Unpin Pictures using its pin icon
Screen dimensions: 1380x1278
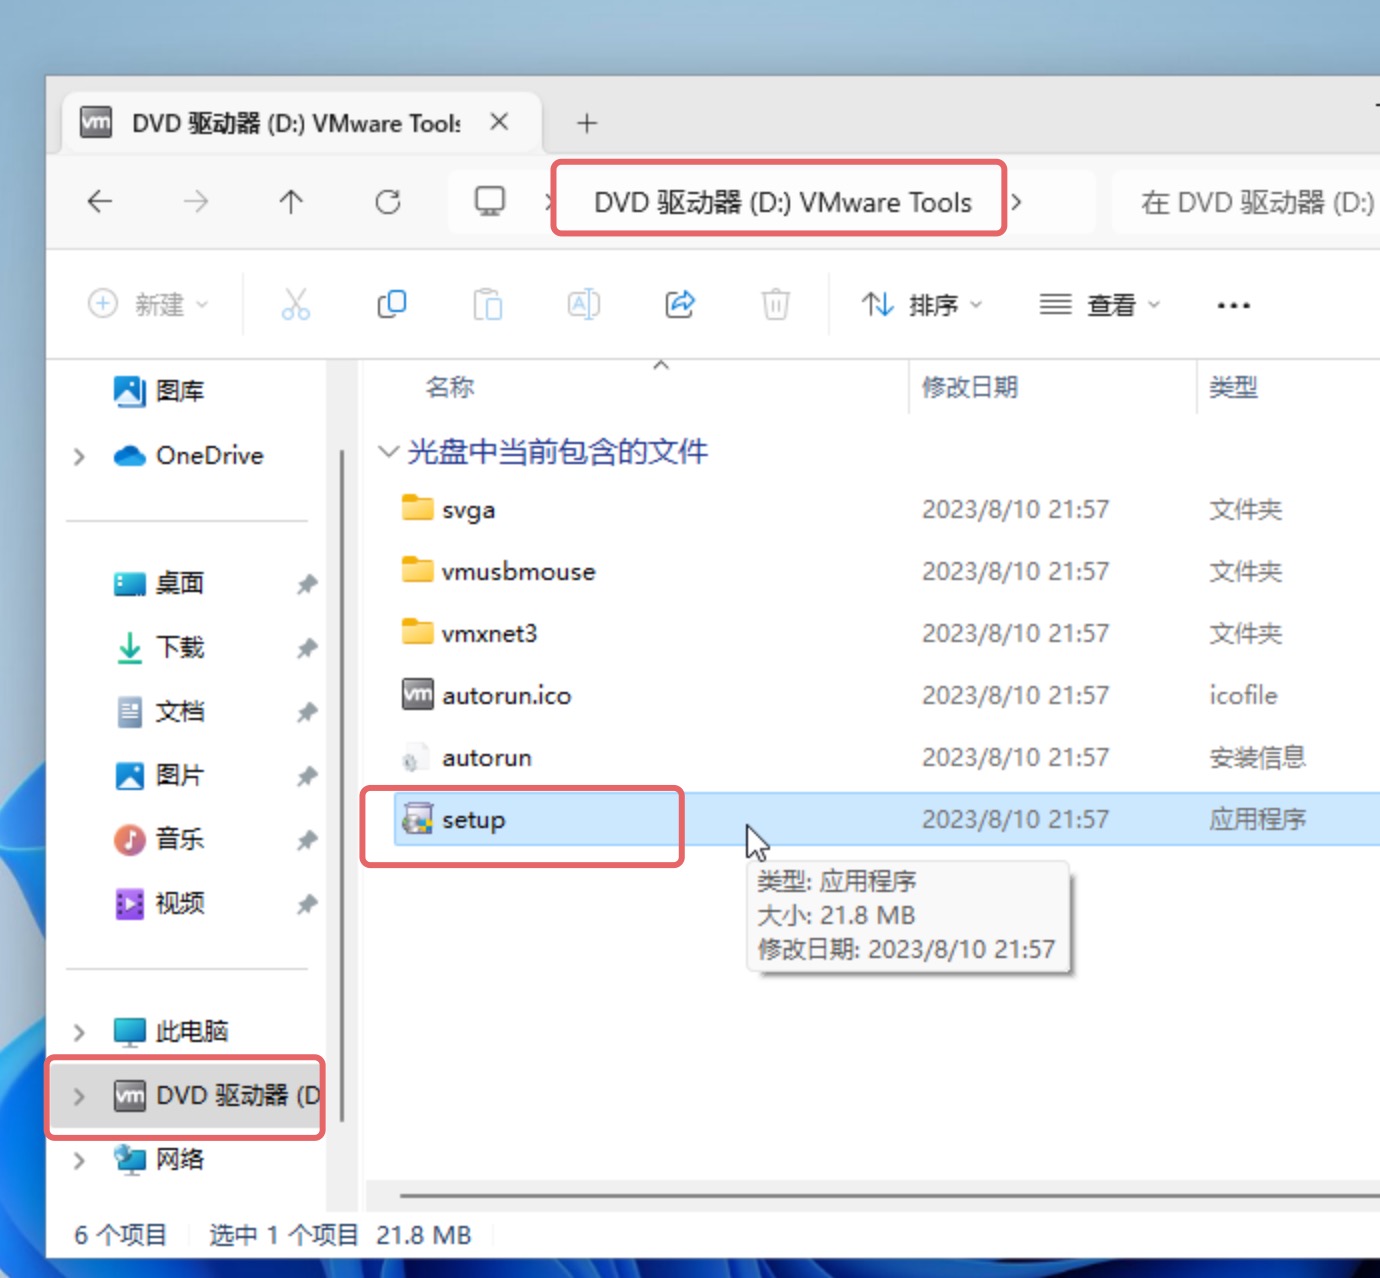pos(307,776)
